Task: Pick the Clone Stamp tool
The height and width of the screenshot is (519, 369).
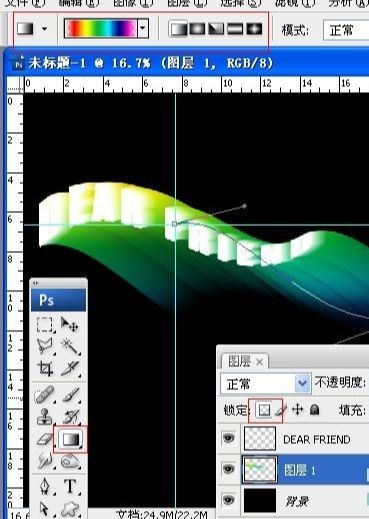Action: coord(44,417)
